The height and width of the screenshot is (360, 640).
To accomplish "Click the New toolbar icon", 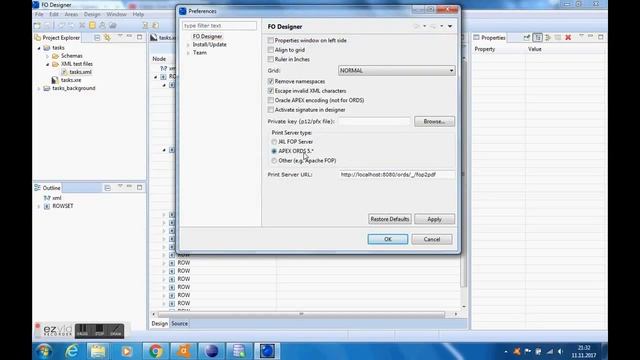I will (38, 25).
